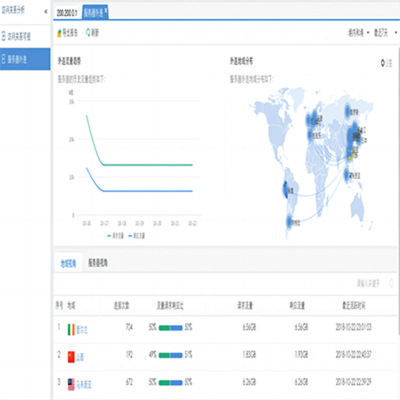Image resolution: width=400 pixels, height=400 pixels.
Task: Open the sort-by dropdown in top right
Action: [359, 32]
